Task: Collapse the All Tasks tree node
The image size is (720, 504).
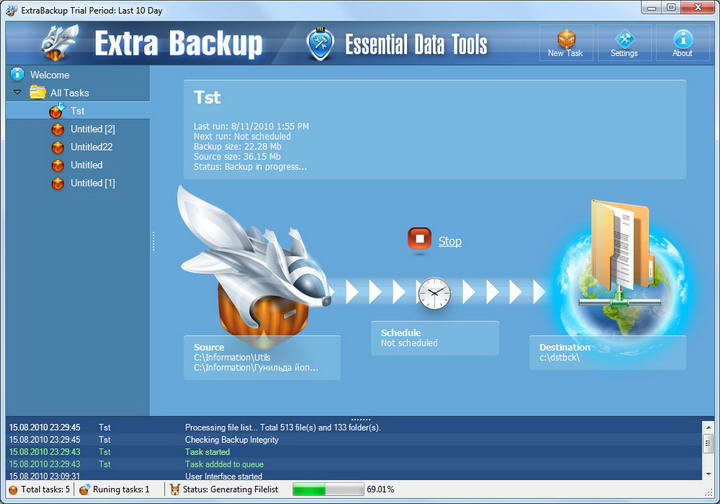Action: click(17, 92)
